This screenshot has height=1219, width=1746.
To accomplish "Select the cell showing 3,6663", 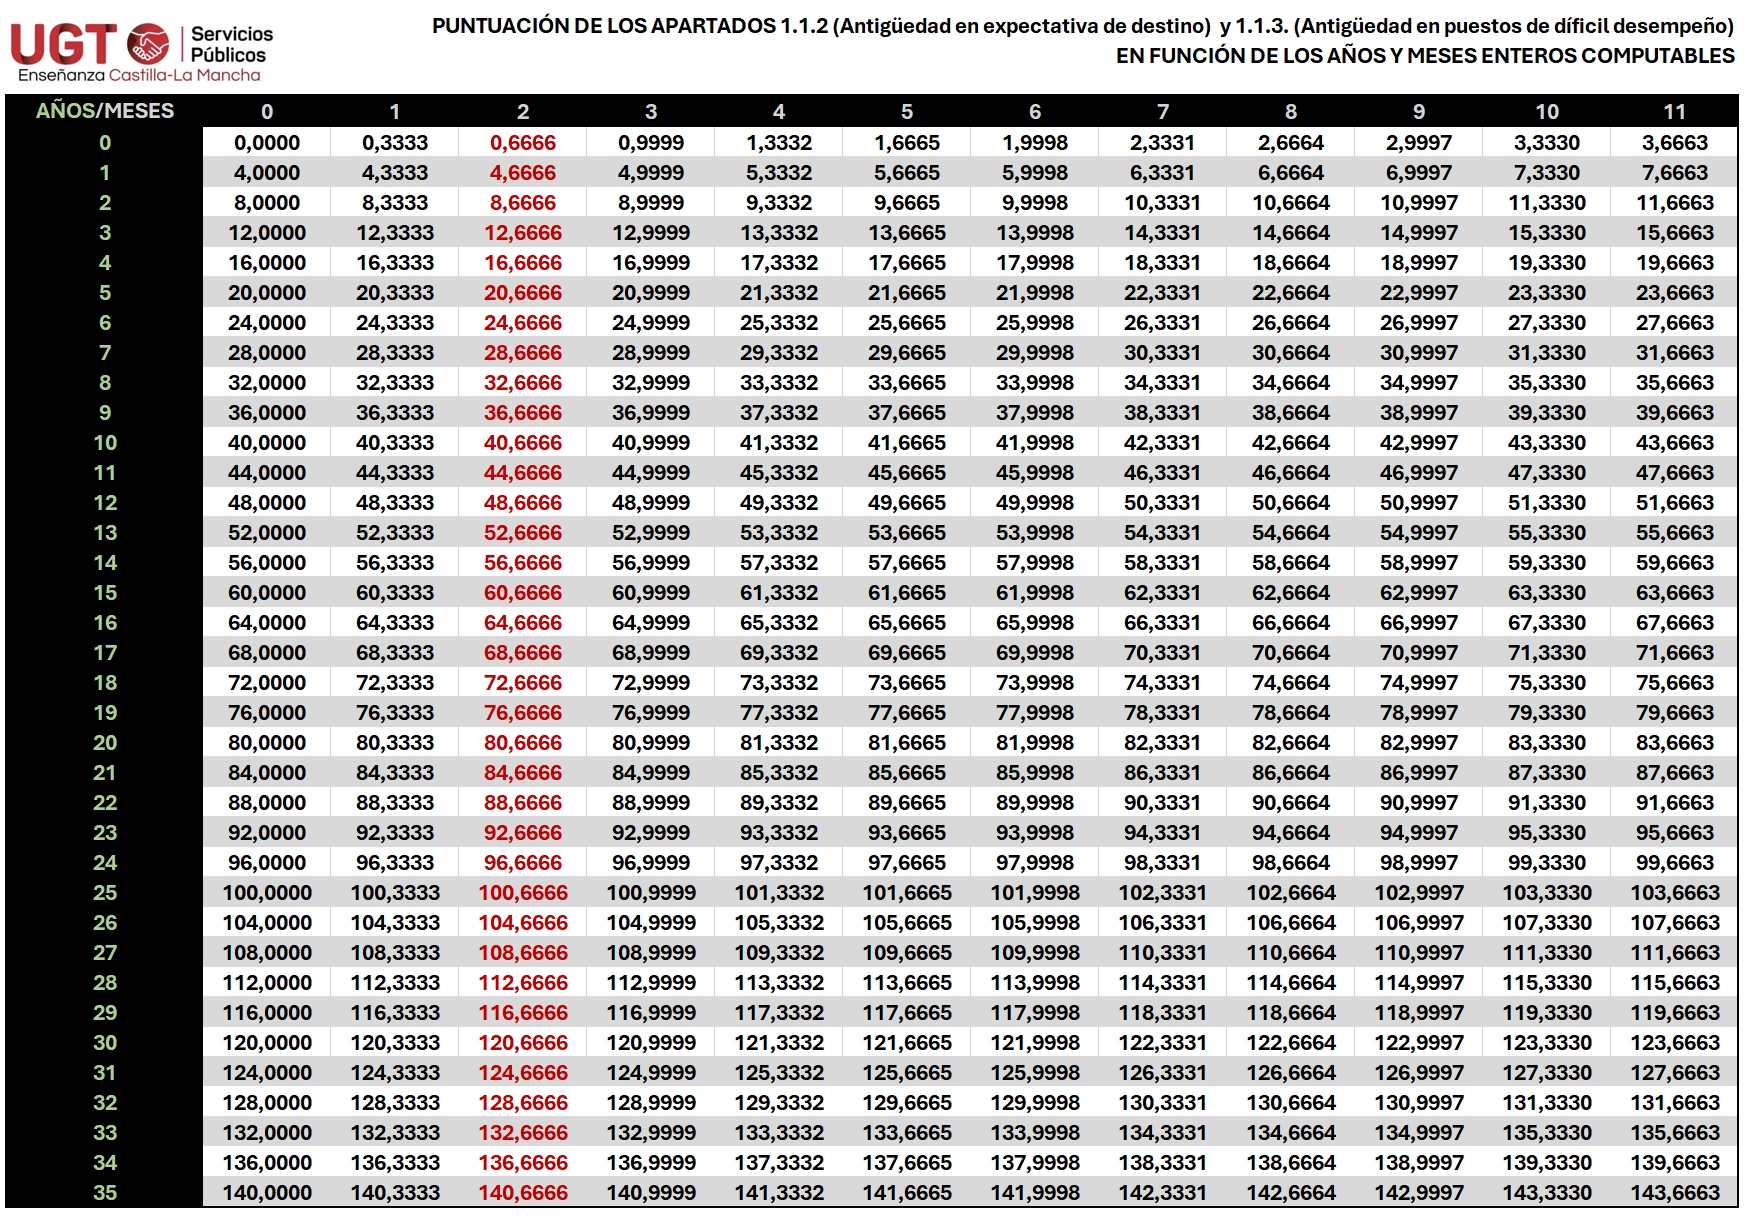I will [1674, 143].
